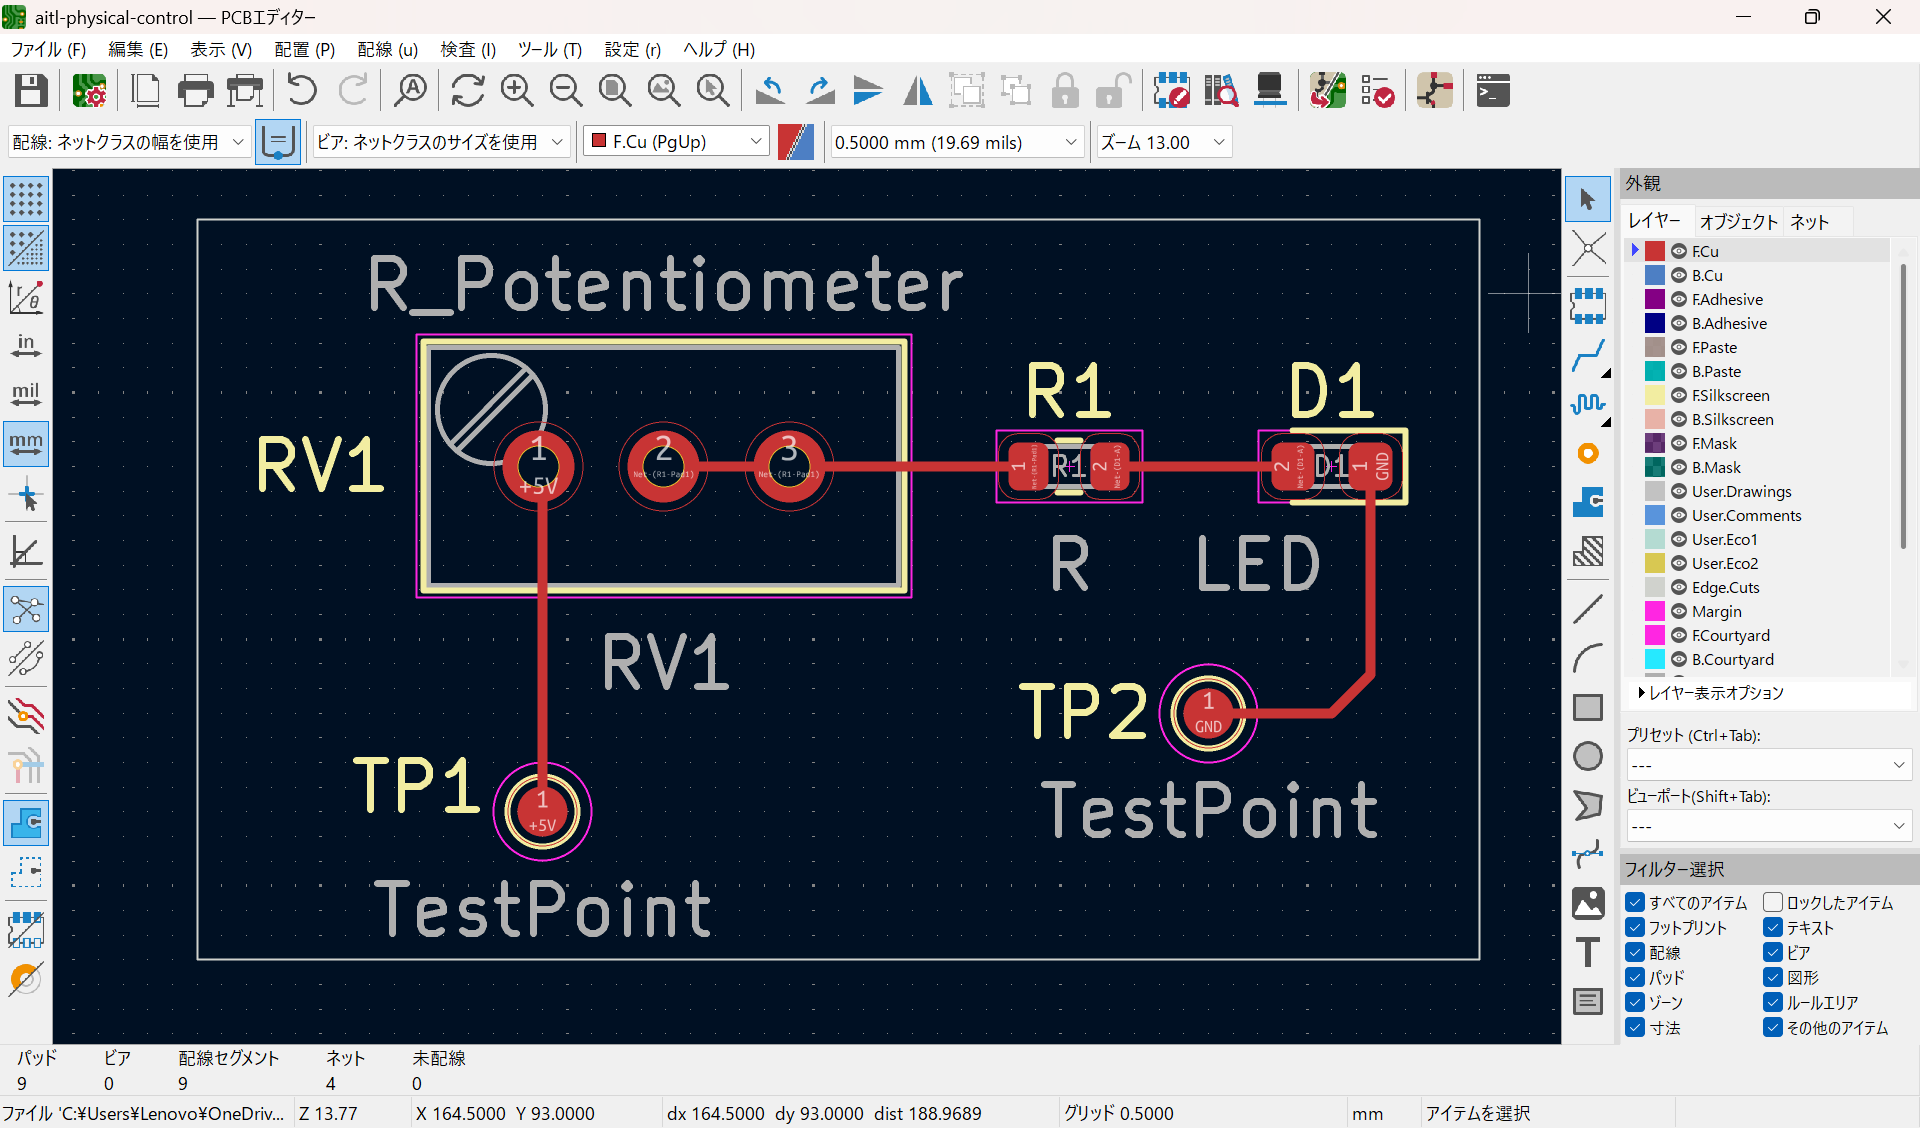
Task: Open the 配線 menu
Action: 387,49
